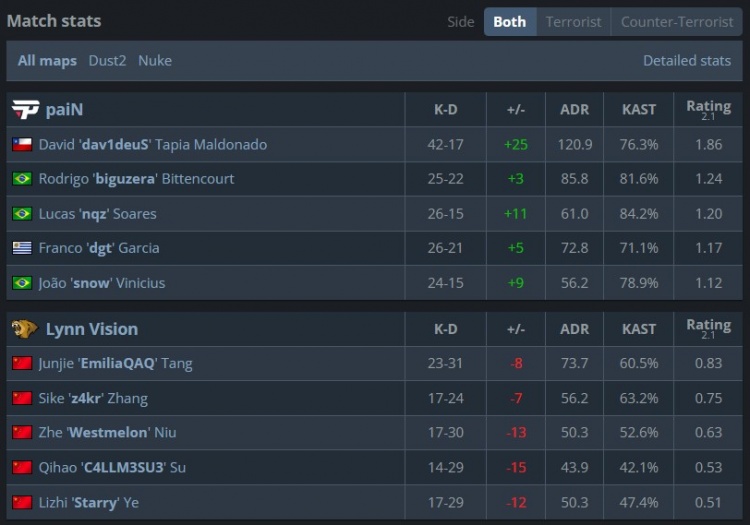Switch side filter to Counter-Terrorist

677,22
